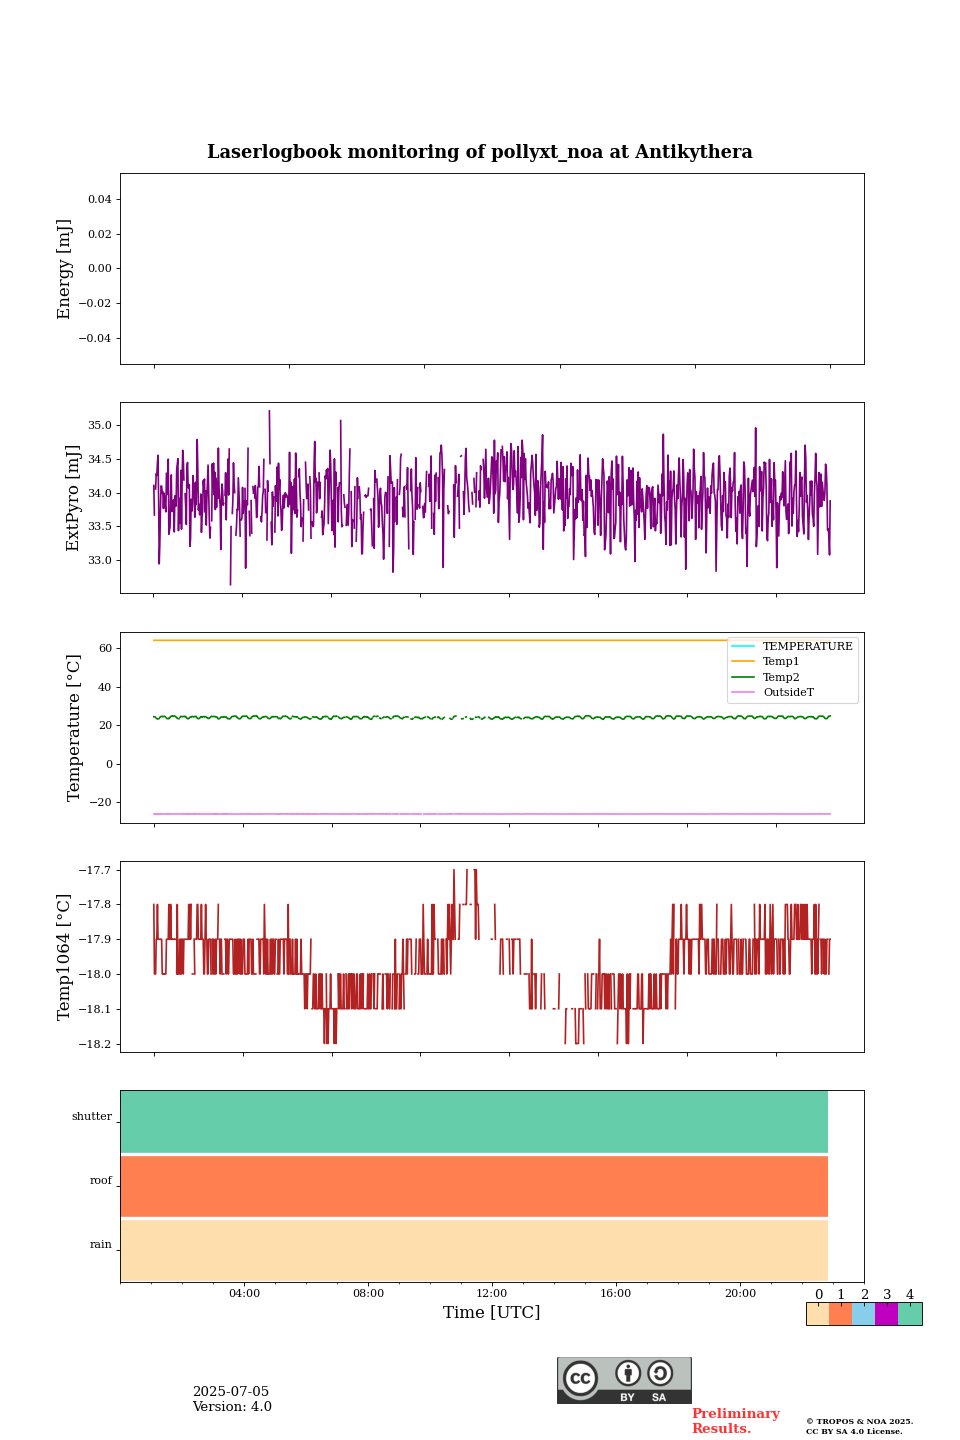960x1440 pixels.
Task: Click the Version: 4.0 text
Action: 232,1407
